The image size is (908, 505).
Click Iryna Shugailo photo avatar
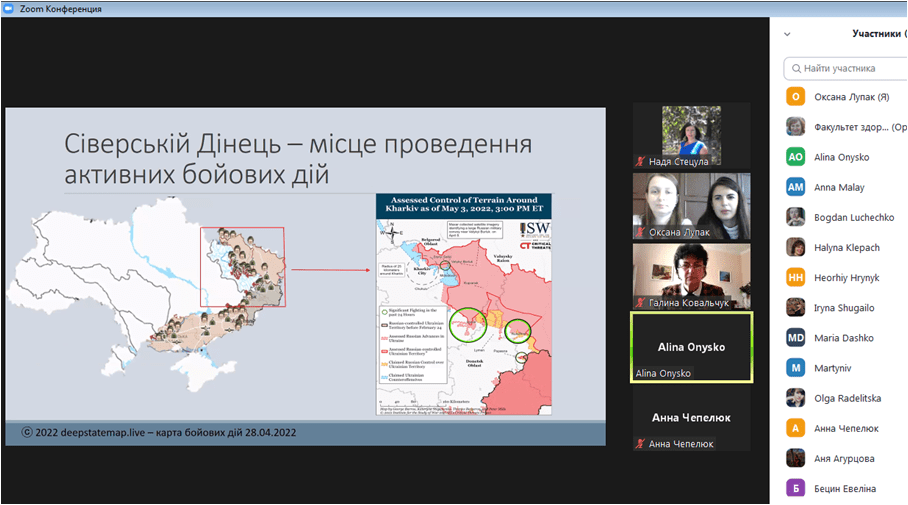[x=796, y=308]
